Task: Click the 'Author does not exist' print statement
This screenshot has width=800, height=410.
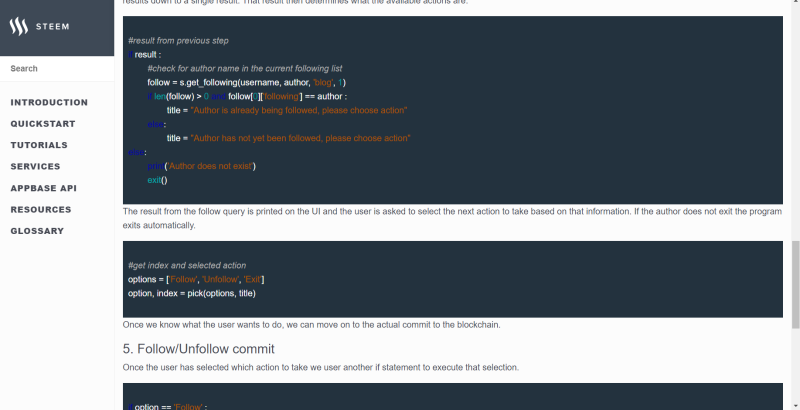Action: 202,166
